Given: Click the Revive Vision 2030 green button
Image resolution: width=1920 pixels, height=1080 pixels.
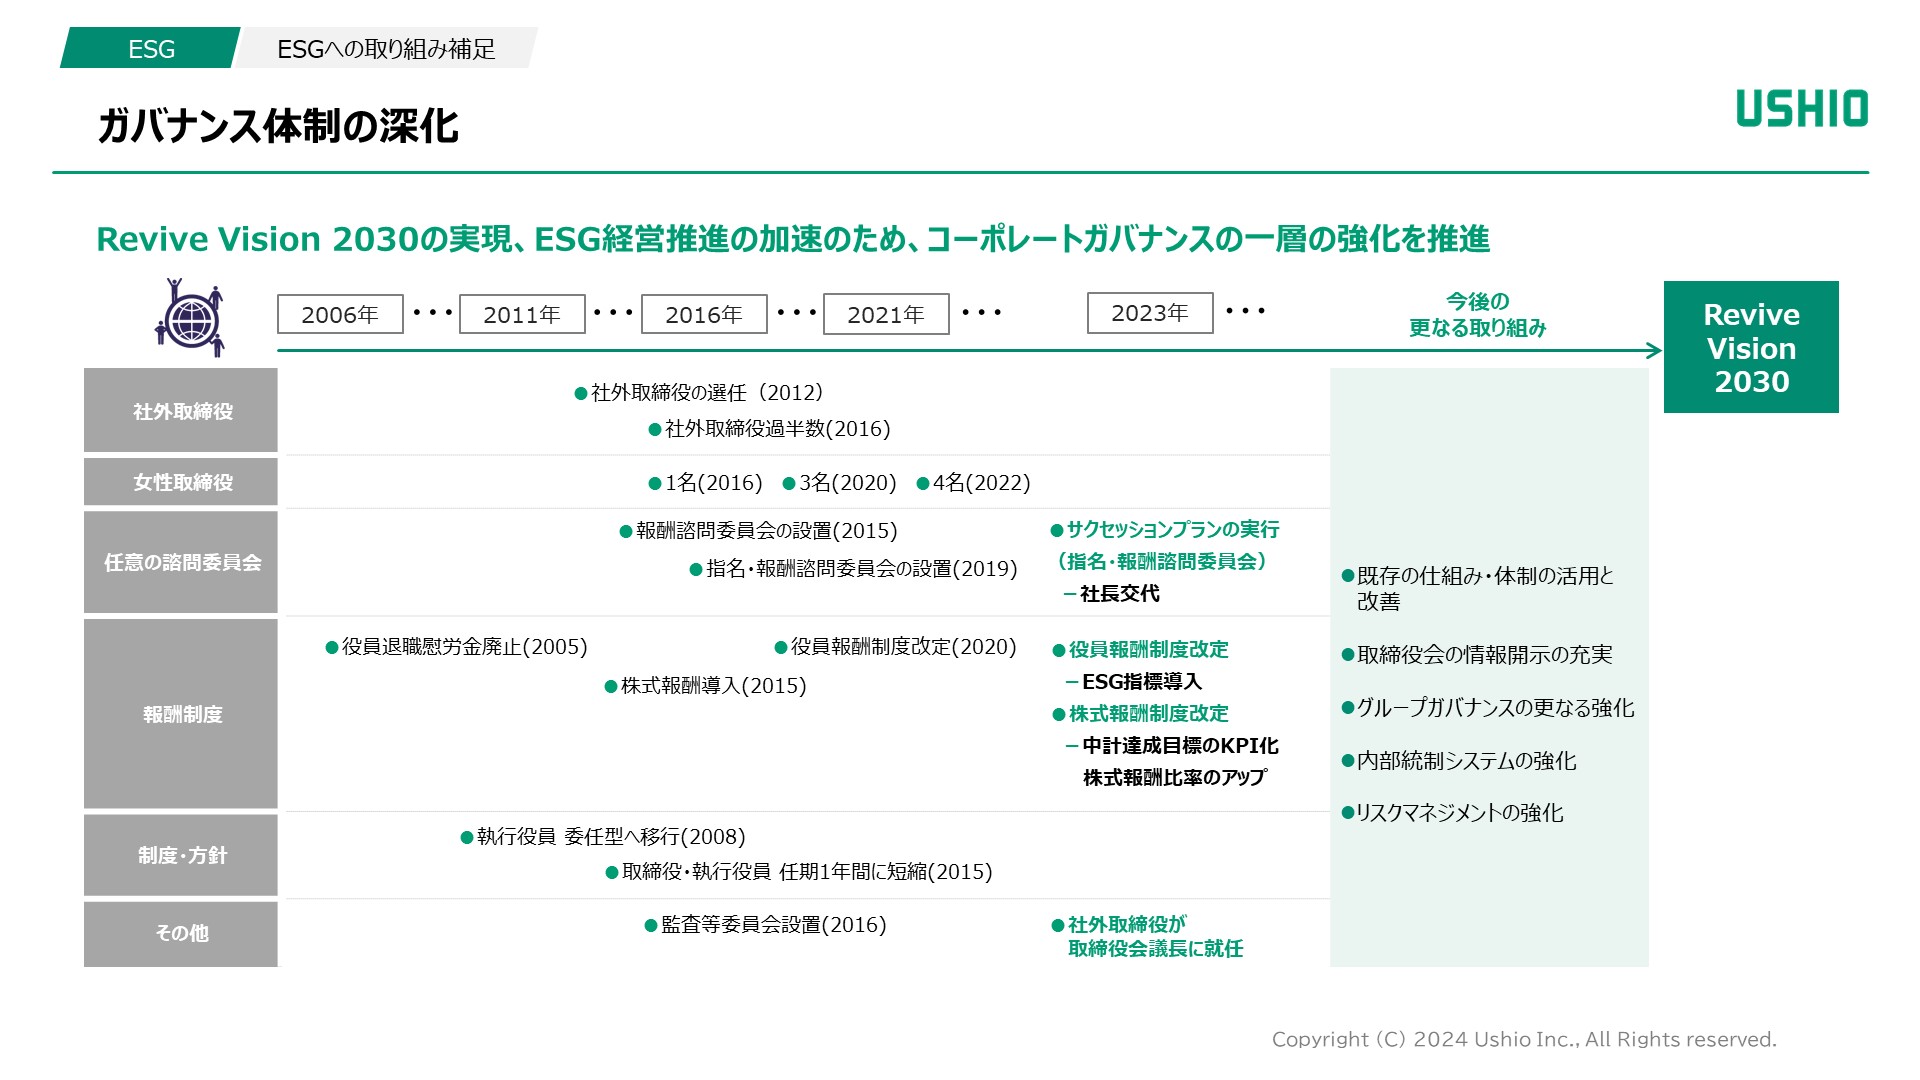Looking at the screenshot, I should tap(1751, 349).
